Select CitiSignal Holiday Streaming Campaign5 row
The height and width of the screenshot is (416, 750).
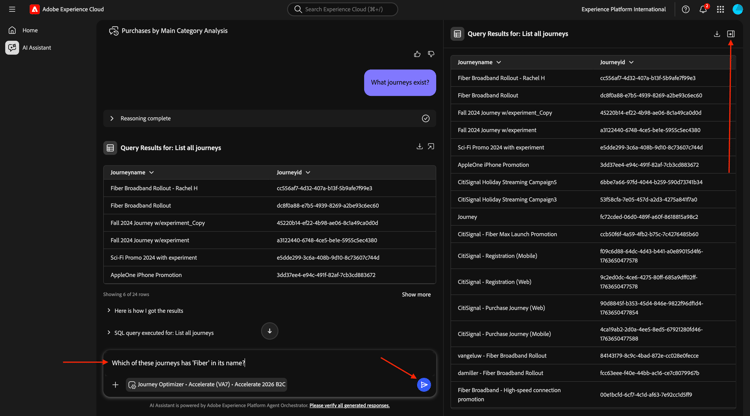593,182
